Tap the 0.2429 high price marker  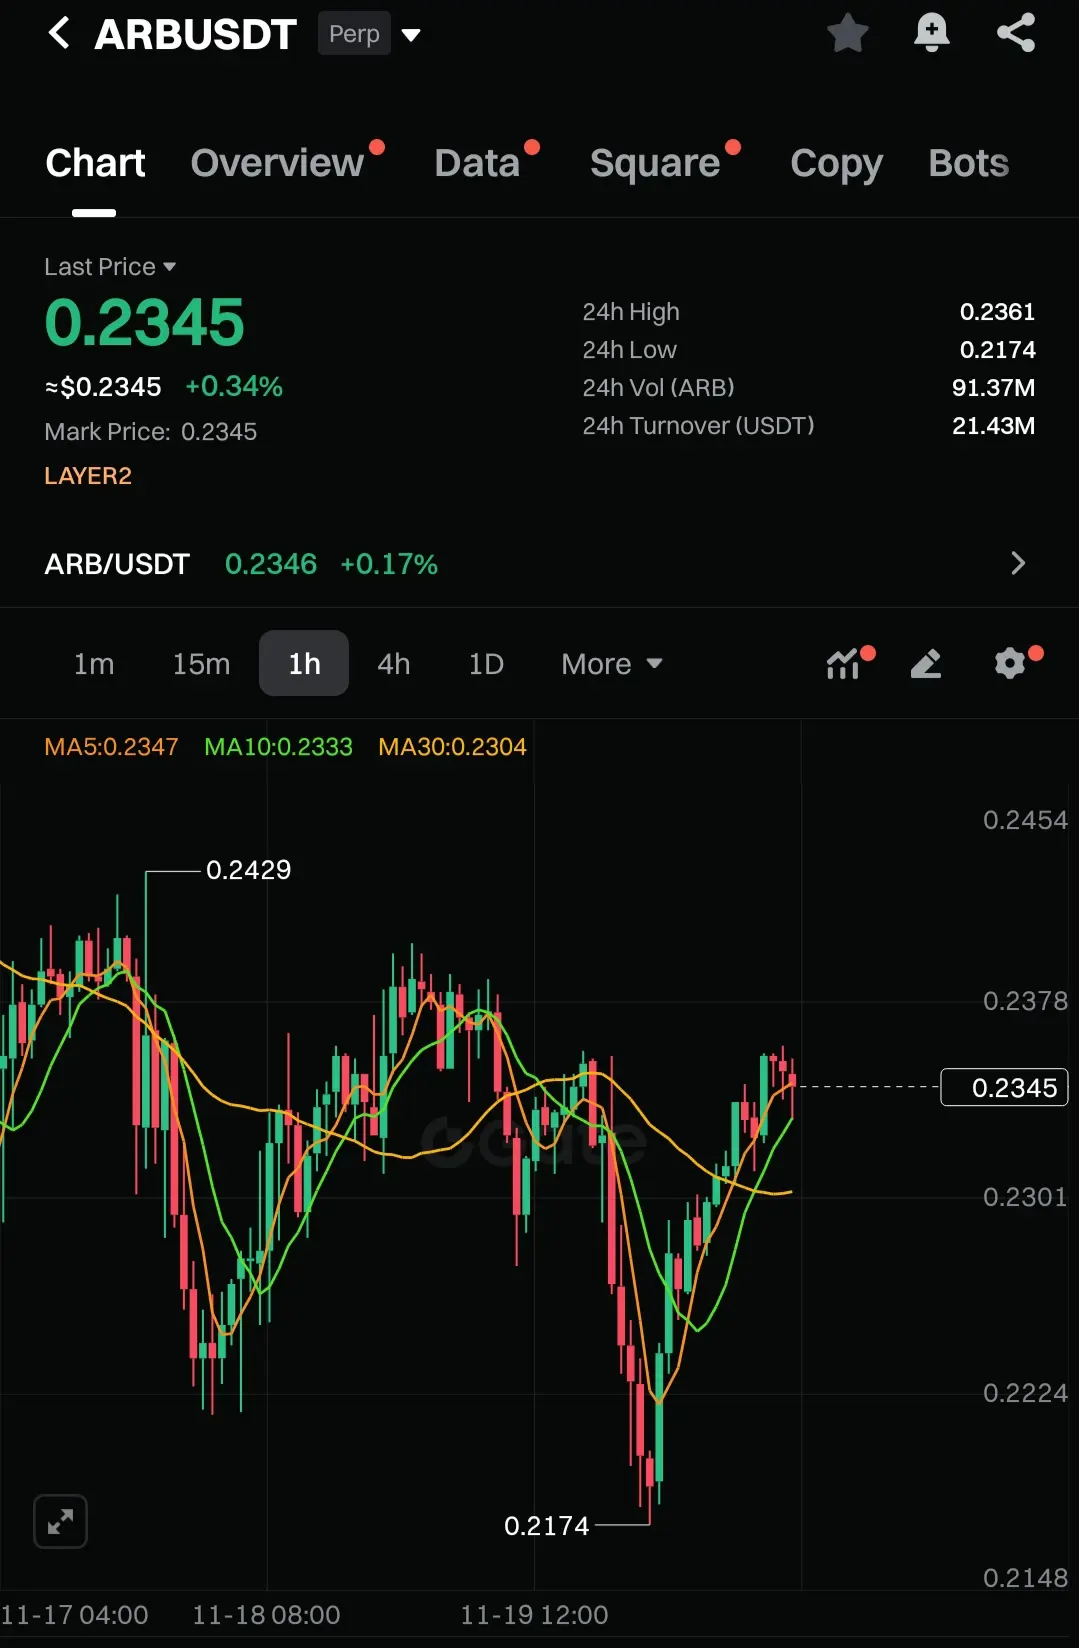tap(248, 870)
